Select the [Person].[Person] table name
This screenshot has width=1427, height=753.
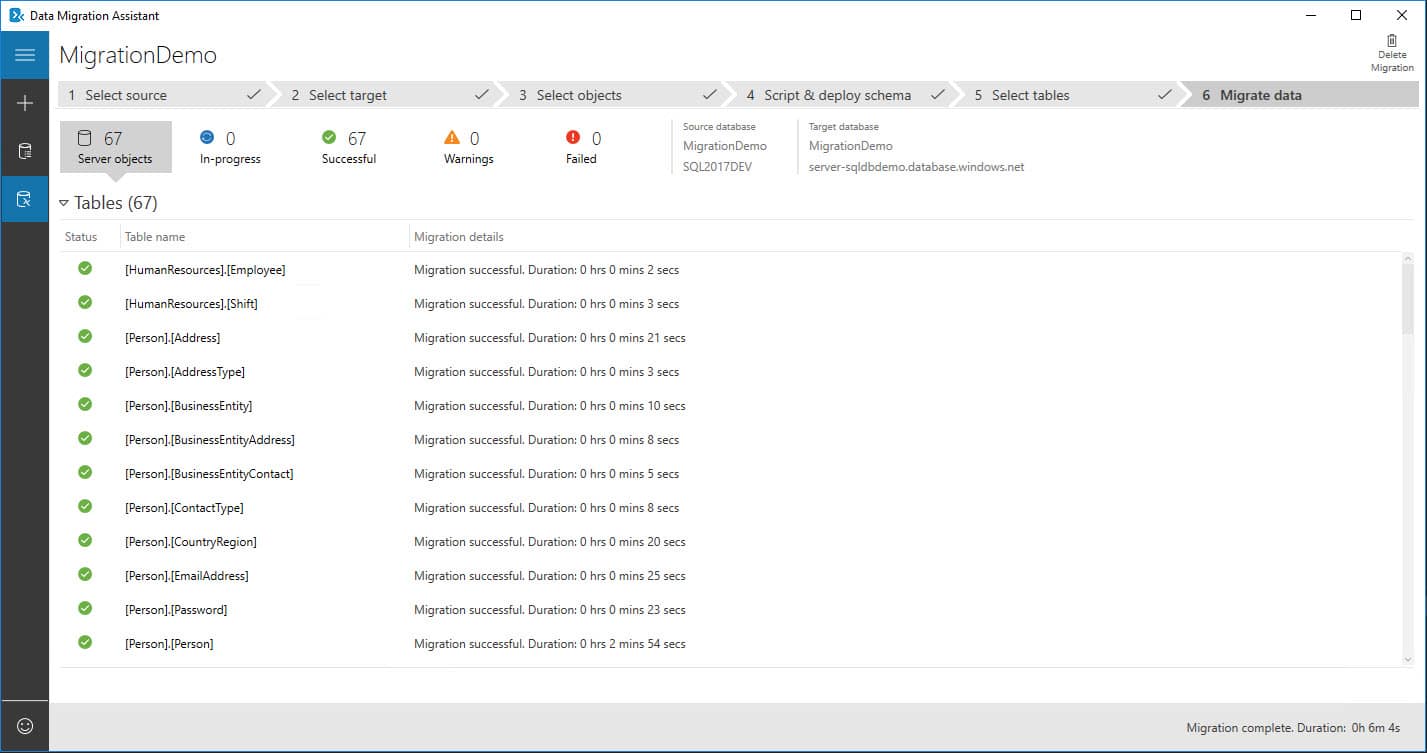pyautogui.click(x=169, y=644)
